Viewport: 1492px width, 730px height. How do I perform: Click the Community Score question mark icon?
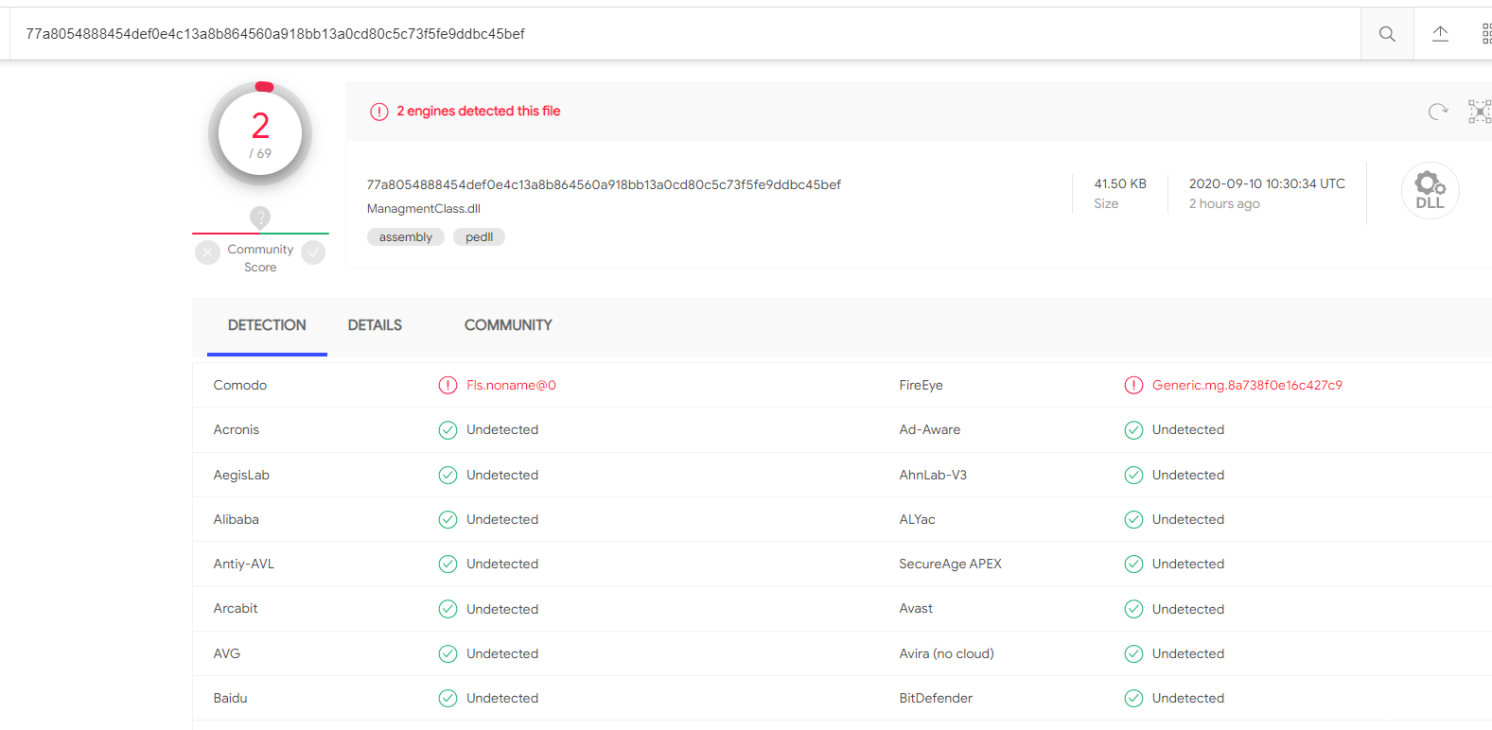click(260, 217)
